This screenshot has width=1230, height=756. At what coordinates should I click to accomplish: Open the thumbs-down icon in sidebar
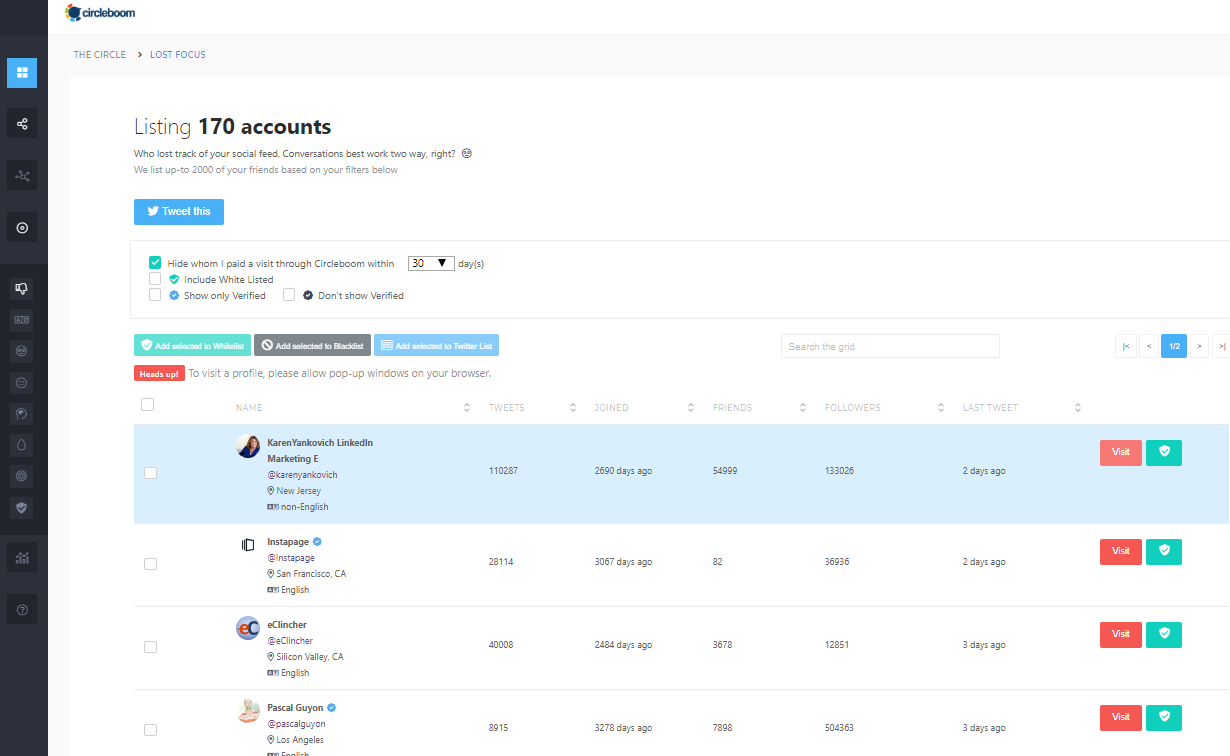(22, 288)
